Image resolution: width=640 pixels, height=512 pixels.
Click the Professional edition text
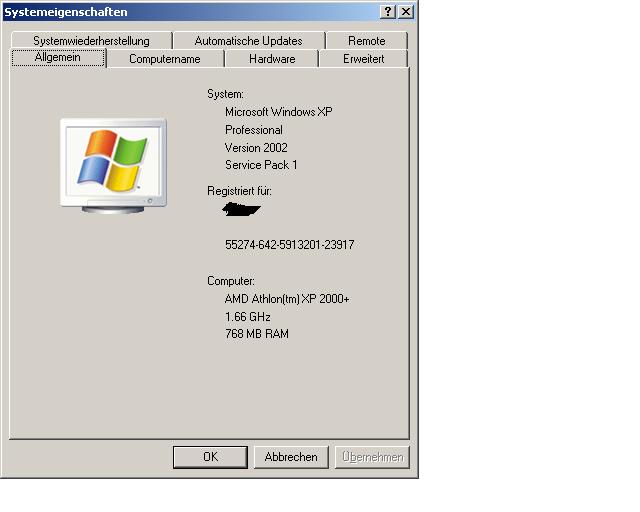(x=254, y=130)
